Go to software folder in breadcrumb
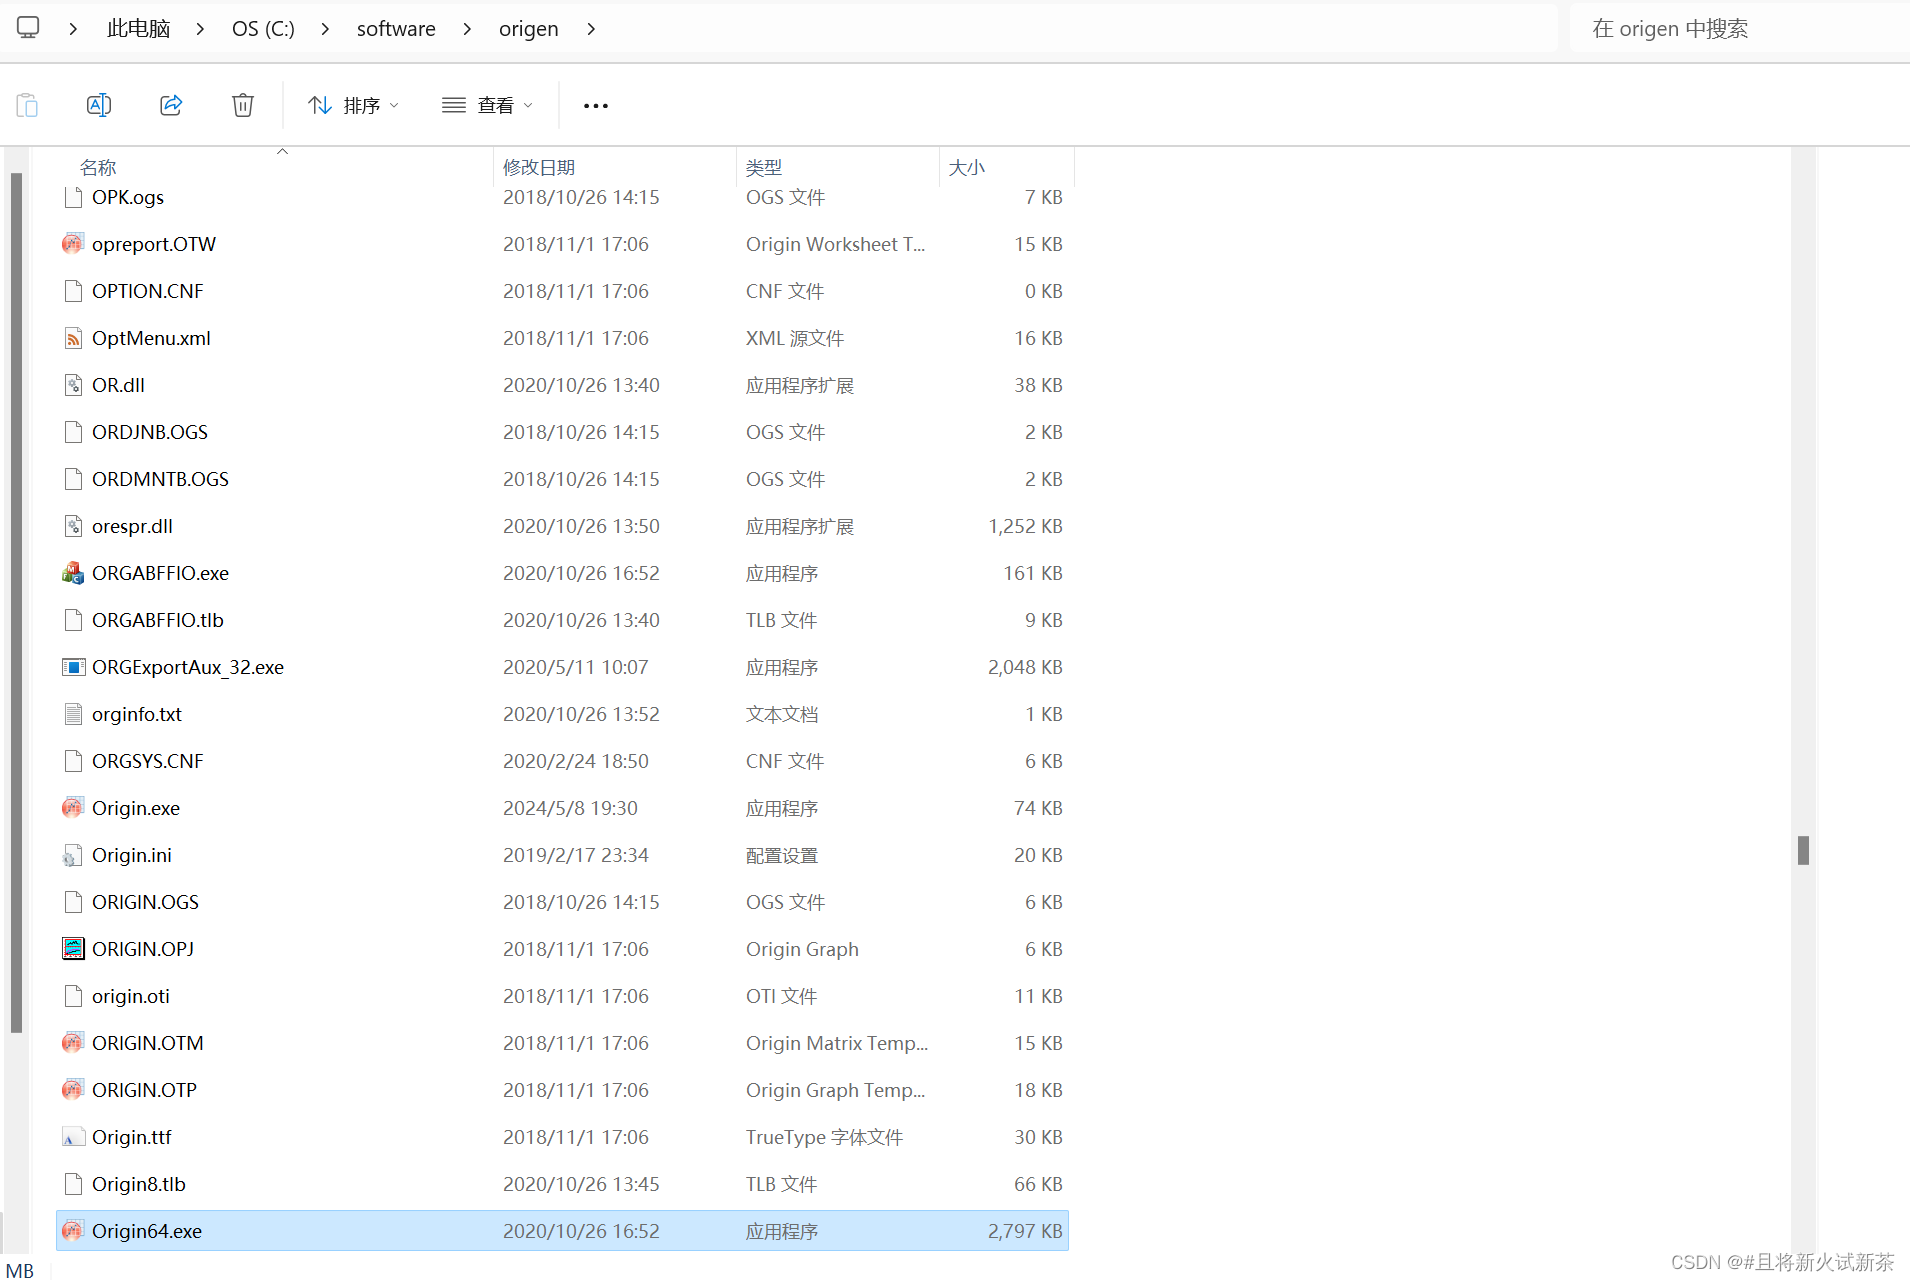The width and height of the screenshot is (1910, 1281). (x=396, y=29)
